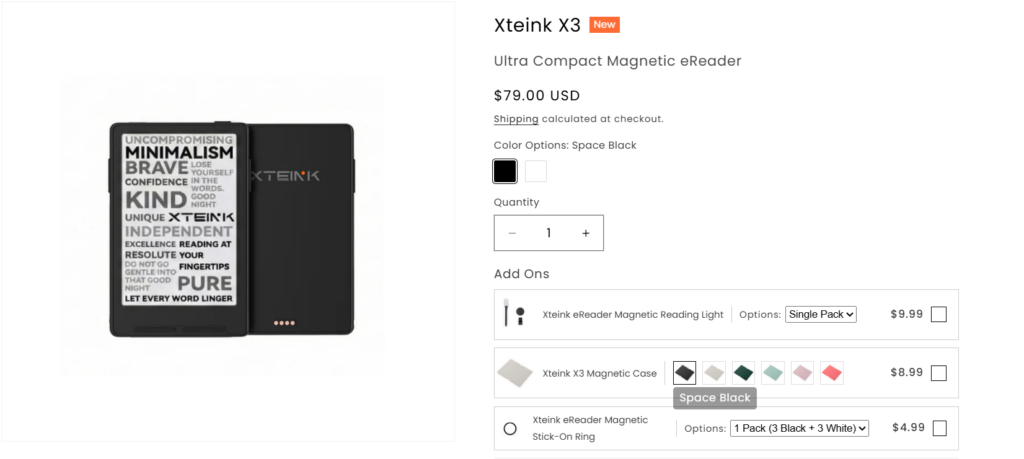This screenshot has height=459, width=1024.
Task: Select the Space Black device color swatch
Action: (x=505, y=171)
